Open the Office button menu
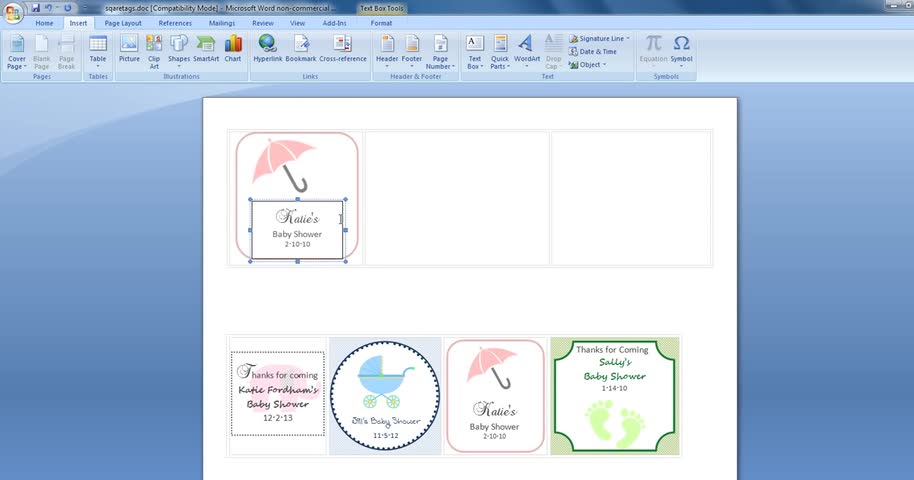 [x=12, y=12]
